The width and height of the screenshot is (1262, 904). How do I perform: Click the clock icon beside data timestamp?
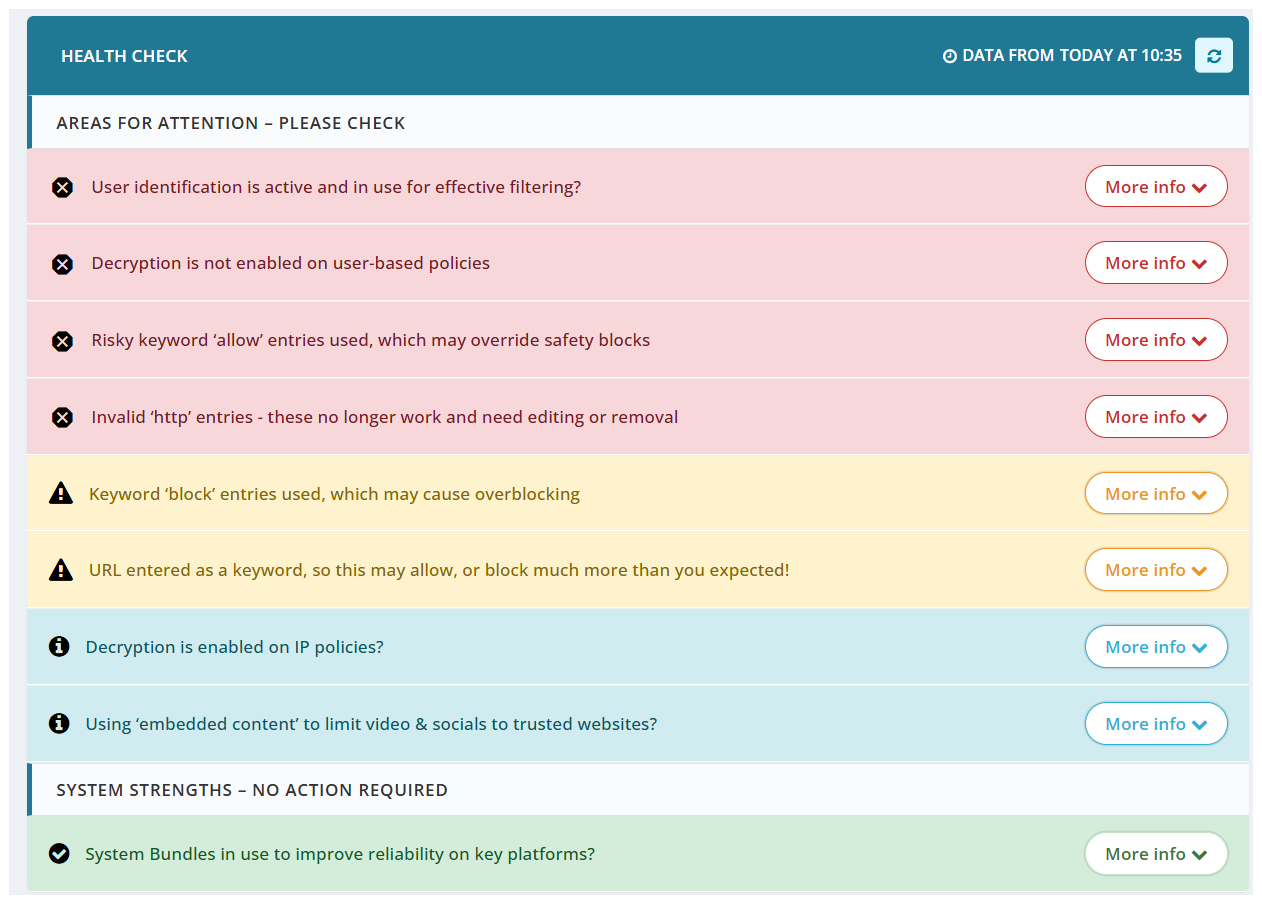pos(950,56)
